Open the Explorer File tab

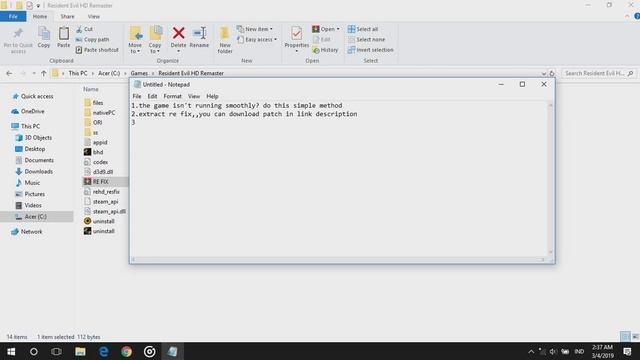pyautogui.click(x=13, y=16)
